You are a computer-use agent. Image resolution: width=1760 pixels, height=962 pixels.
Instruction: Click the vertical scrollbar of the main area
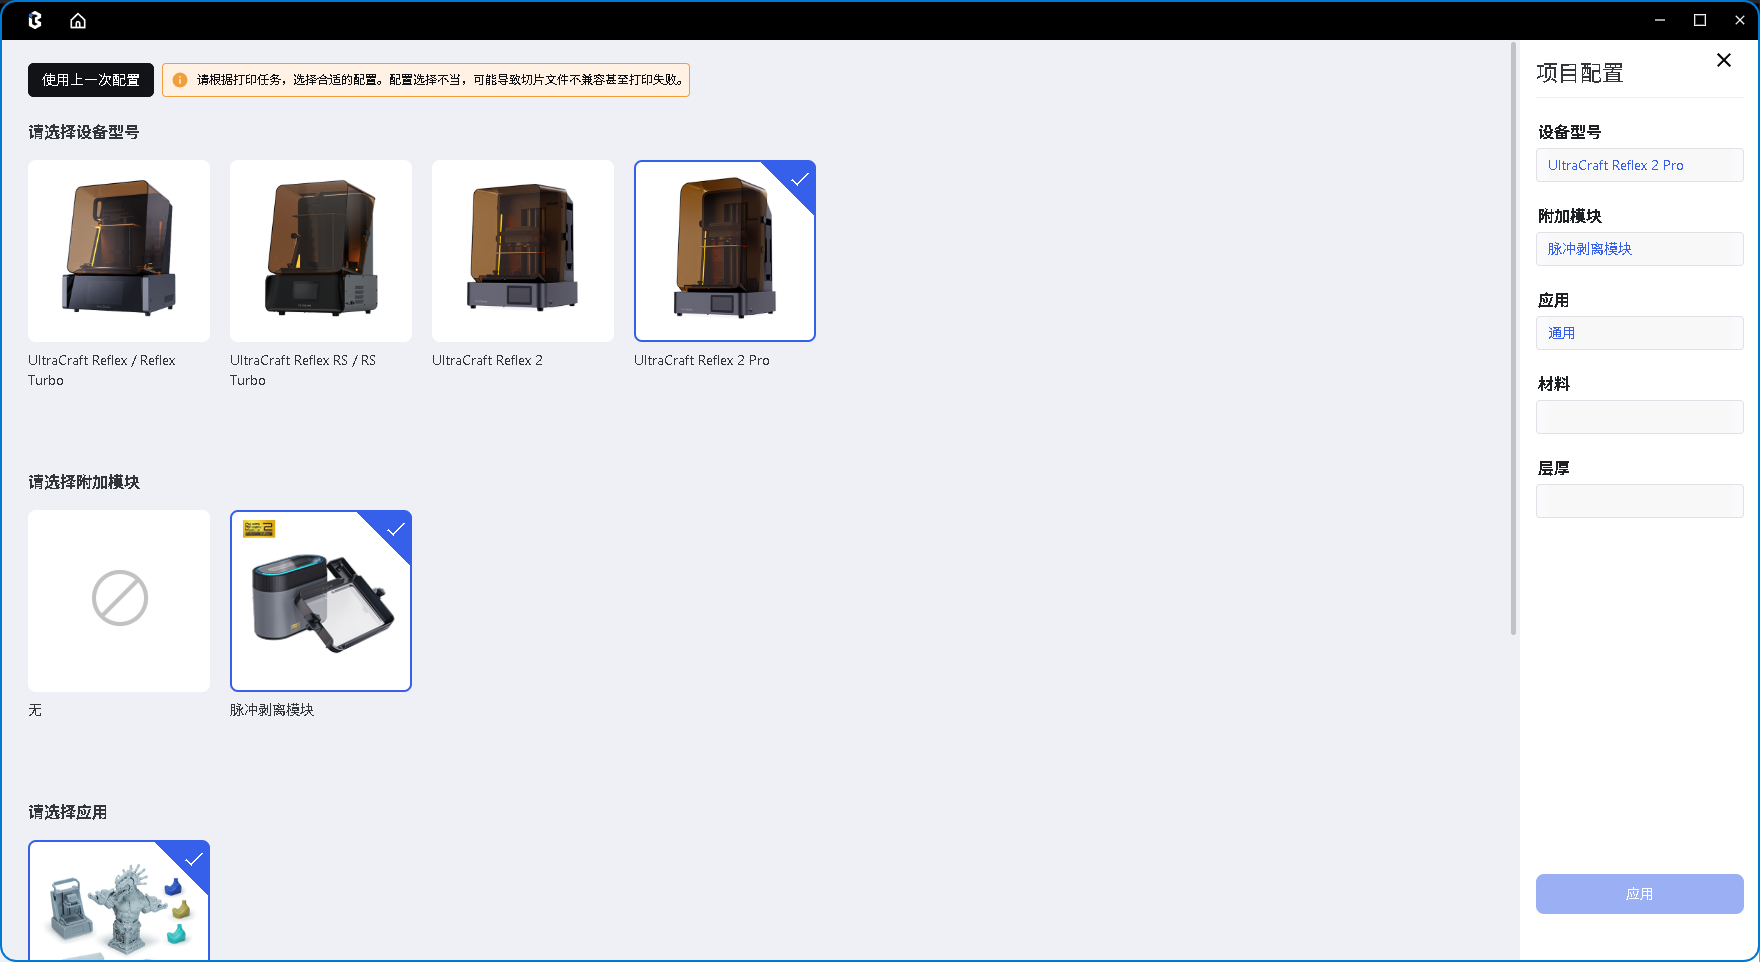click(x=1514, y=338)
